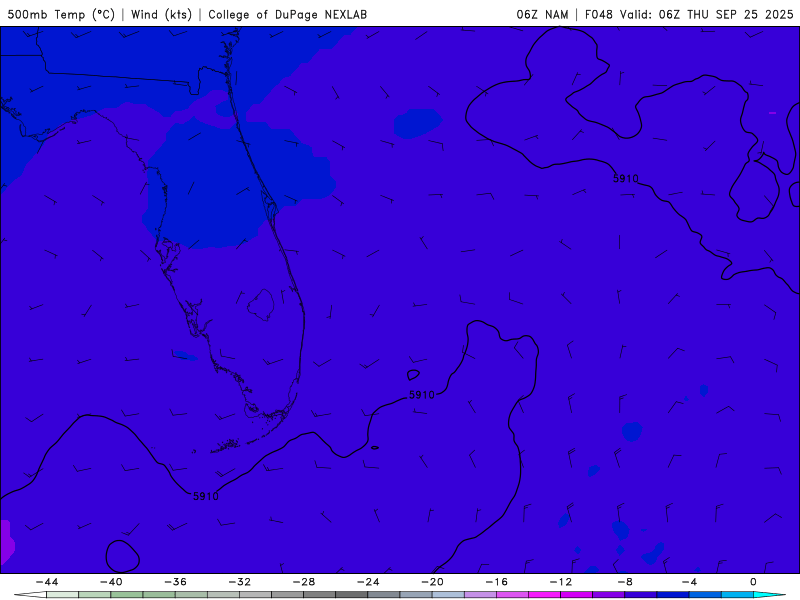Click the -28 colorbar tick label

[x=304, y=582]
